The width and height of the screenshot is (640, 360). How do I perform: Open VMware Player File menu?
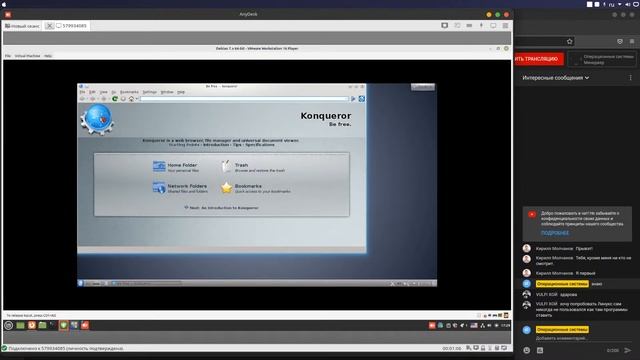tap(8, 56)
